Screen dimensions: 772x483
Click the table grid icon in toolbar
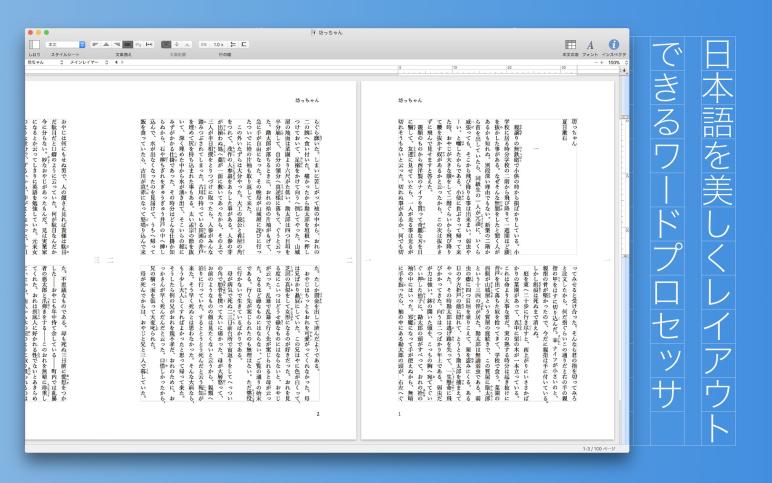coord(570,44)
